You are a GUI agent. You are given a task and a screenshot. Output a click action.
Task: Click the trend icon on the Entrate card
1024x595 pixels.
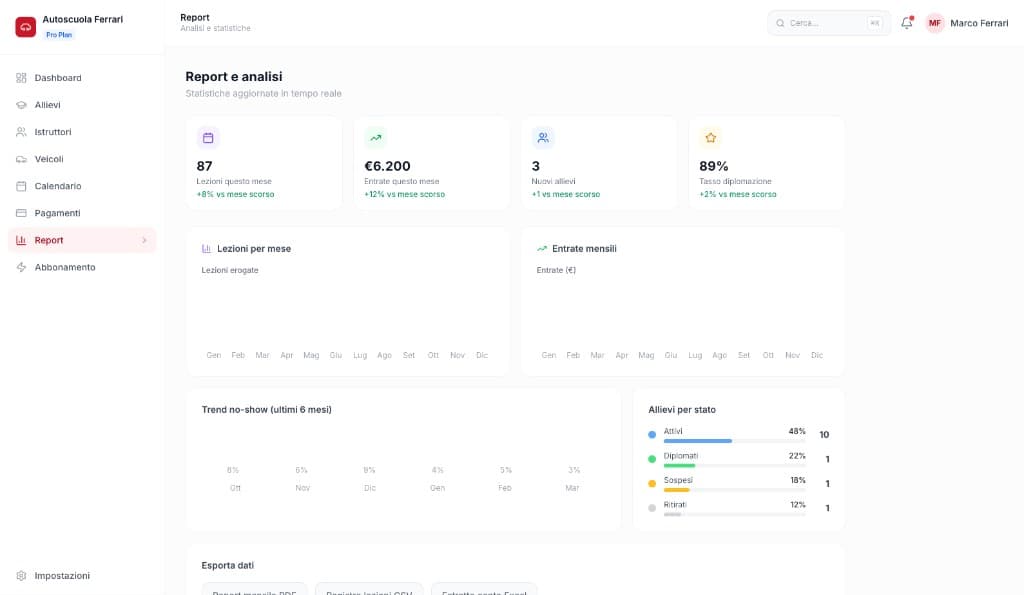(376, 138)
